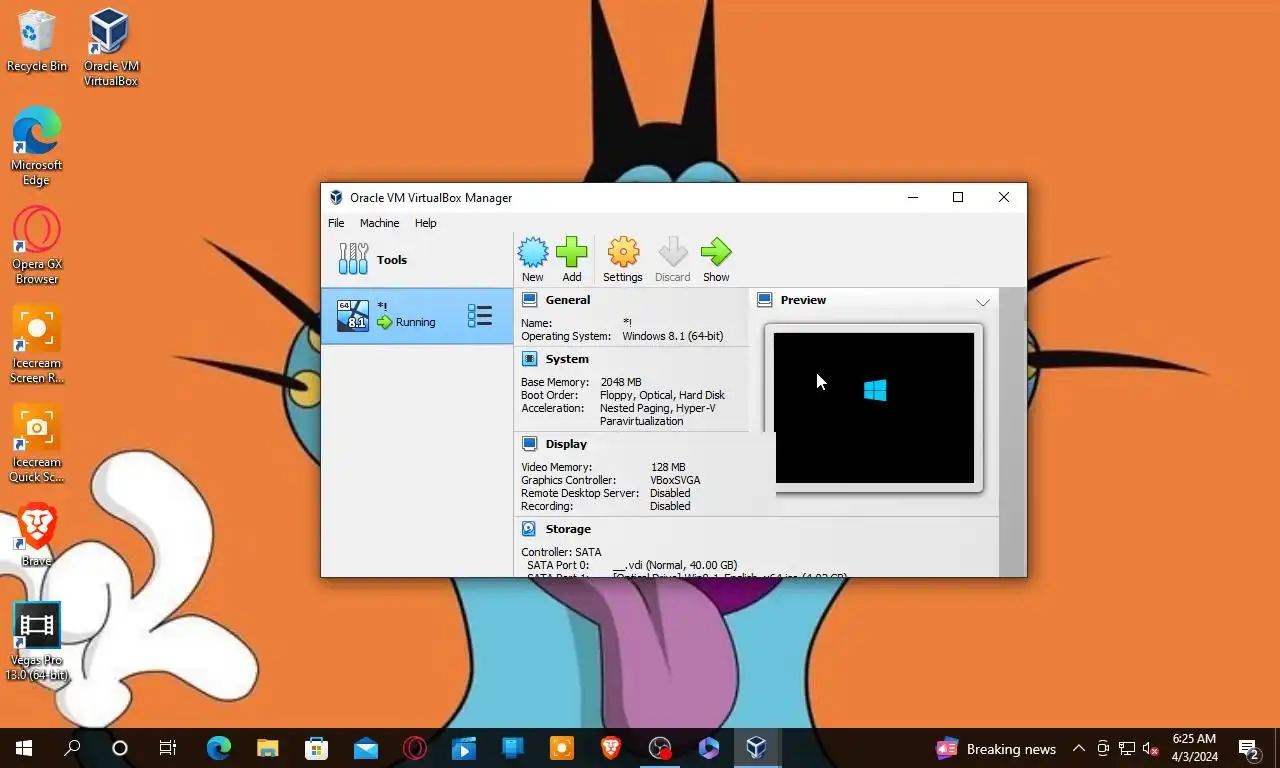Viewport: 1280px width, 768px height.
Task: Open the Machine menu
Action: click(379, 223)
